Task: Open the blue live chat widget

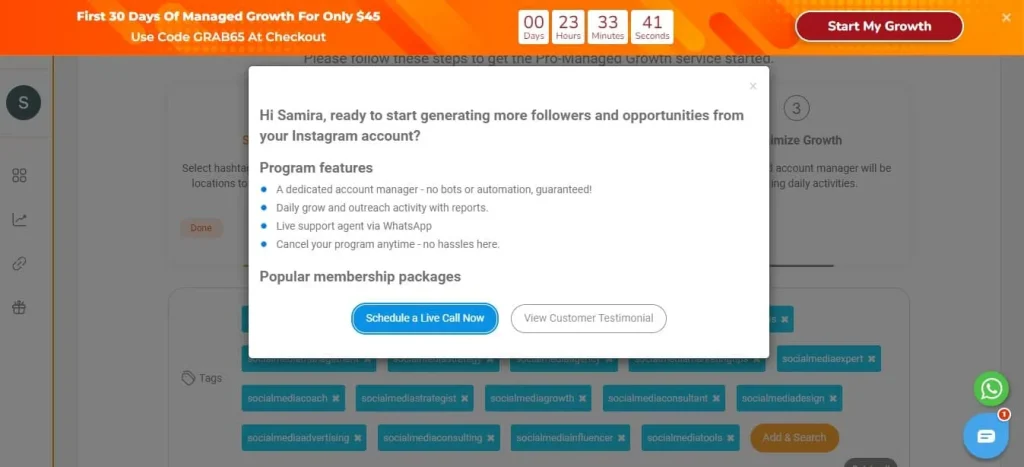Action: (986, 436)
